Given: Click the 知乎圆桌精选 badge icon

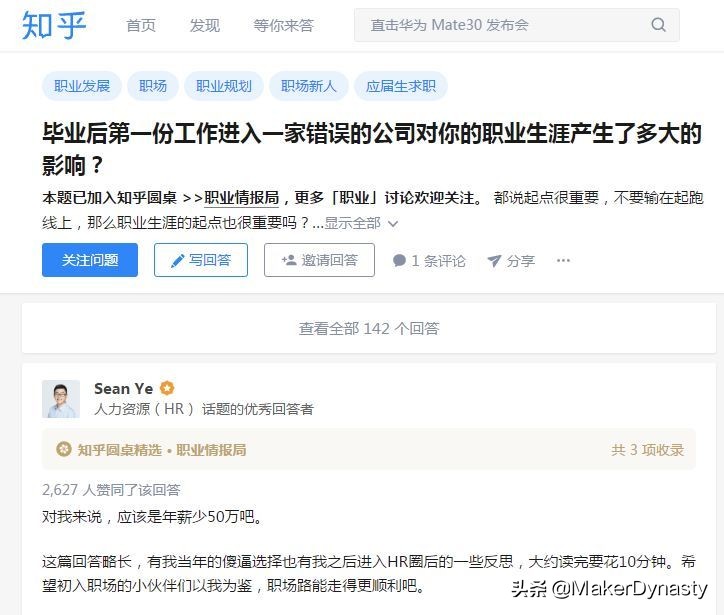Looking at the screenshot, I should pyautogui.click(x=63, y=449).
